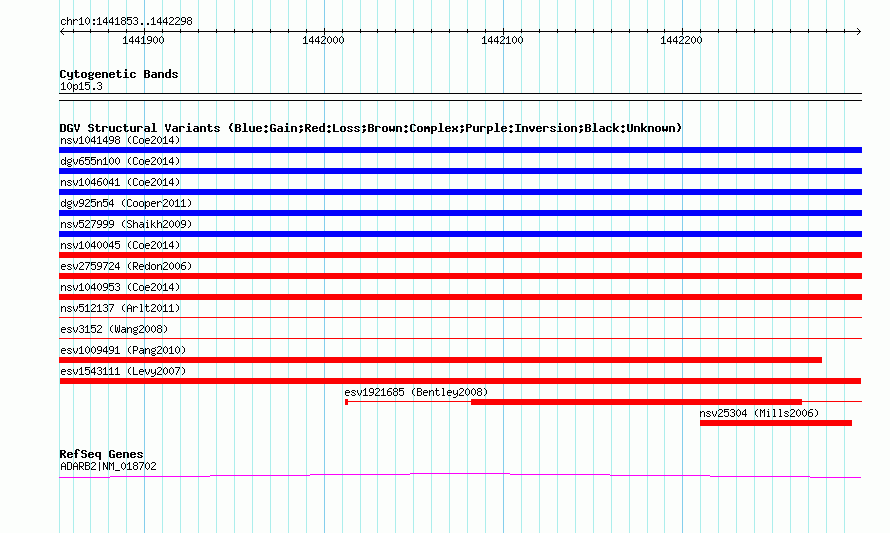Open the dgv655n100 (Coe2014) variant label

[x=120, y=161]
